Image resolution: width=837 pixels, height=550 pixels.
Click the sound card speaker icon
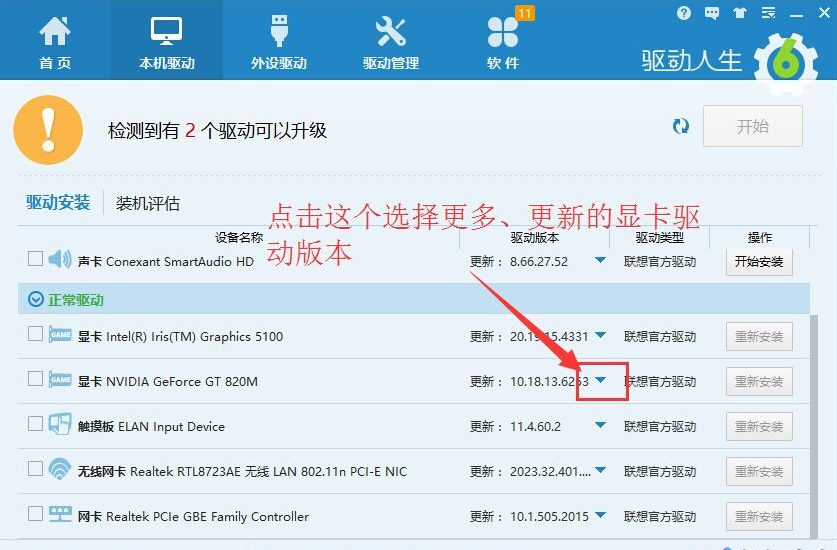click(x=60, y=260)
